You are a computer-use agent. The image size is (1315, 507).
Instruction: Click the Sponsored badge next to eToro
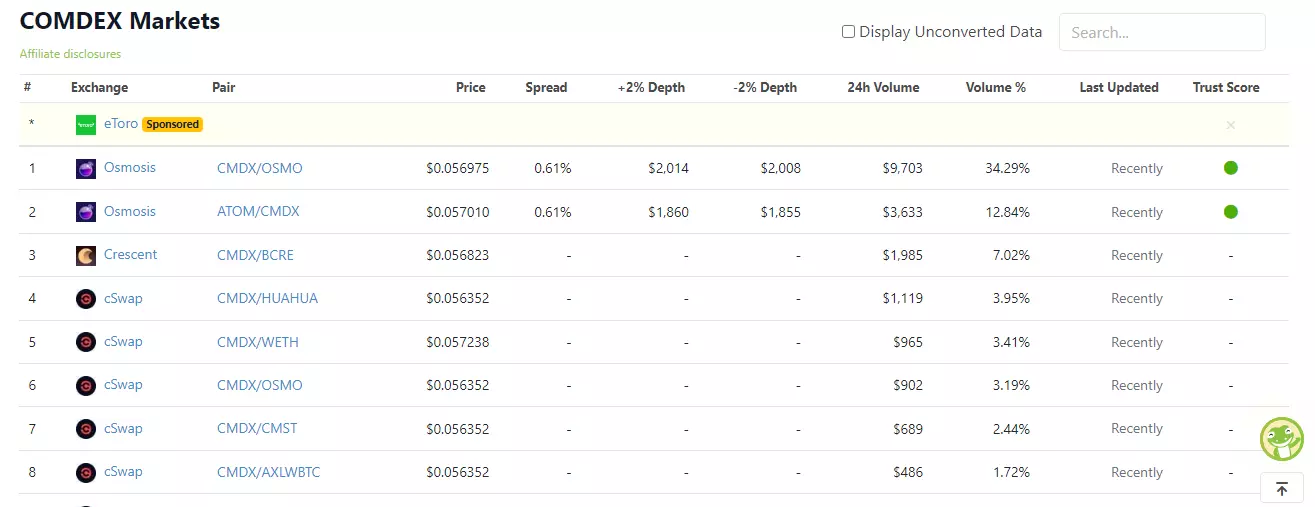coord(173,124)
